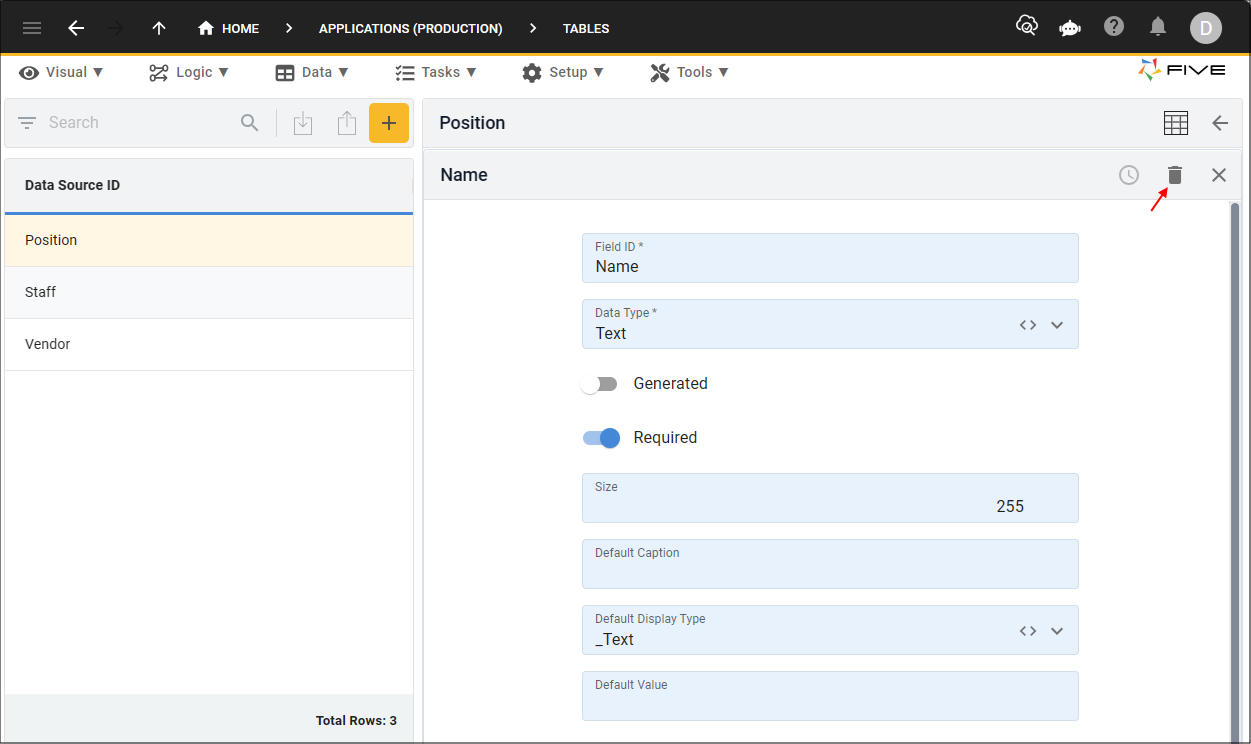The width and height of the screenshot is (1251, 744).
Task: Toggle the Required switch off
Action: (601, 438)
